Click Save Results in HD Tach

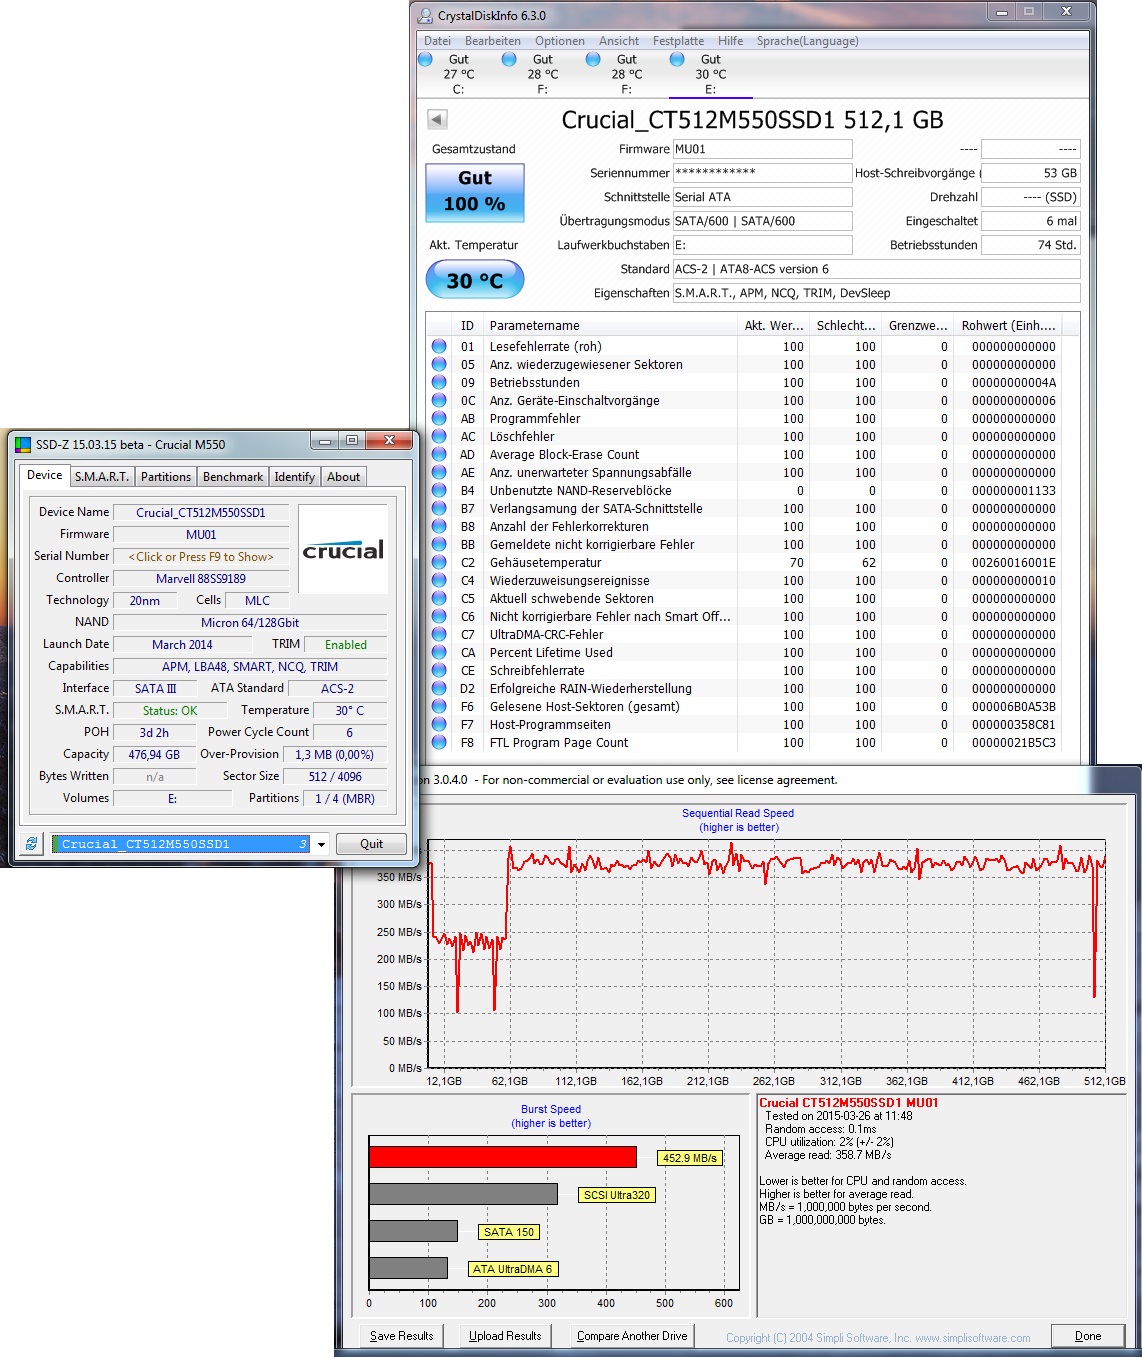pyautogui.click(x=401, y=1336)
